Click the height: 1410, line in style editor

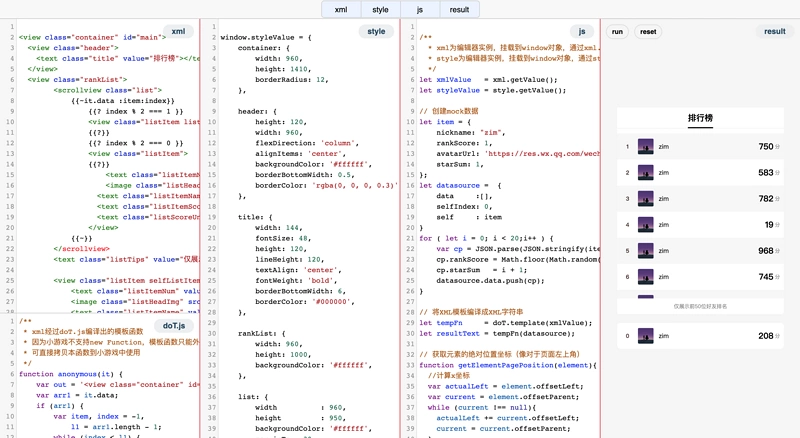point(283,69)
